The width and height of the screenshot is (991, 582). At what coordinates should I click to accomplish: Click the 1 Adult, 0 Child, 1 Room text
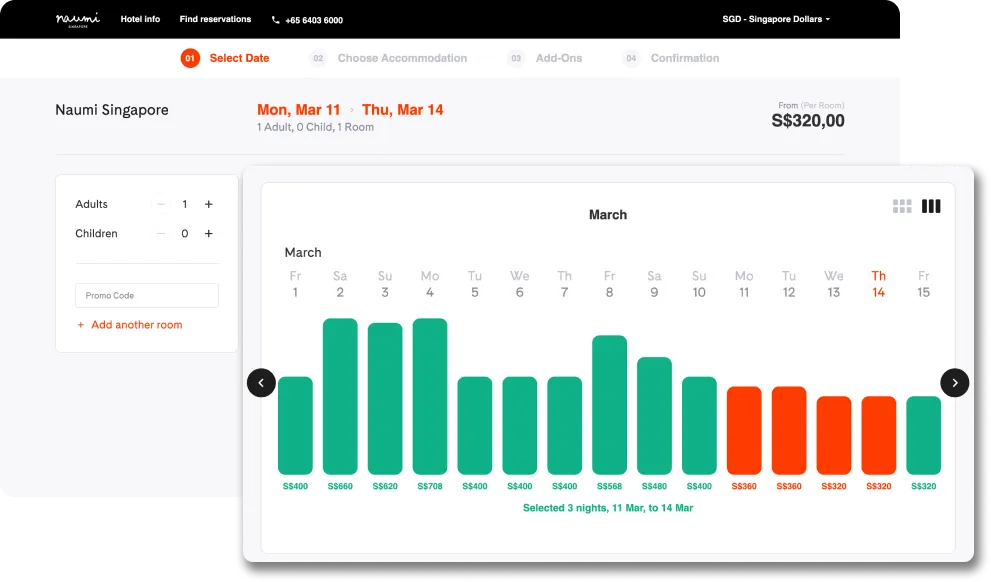coord(315,127)
